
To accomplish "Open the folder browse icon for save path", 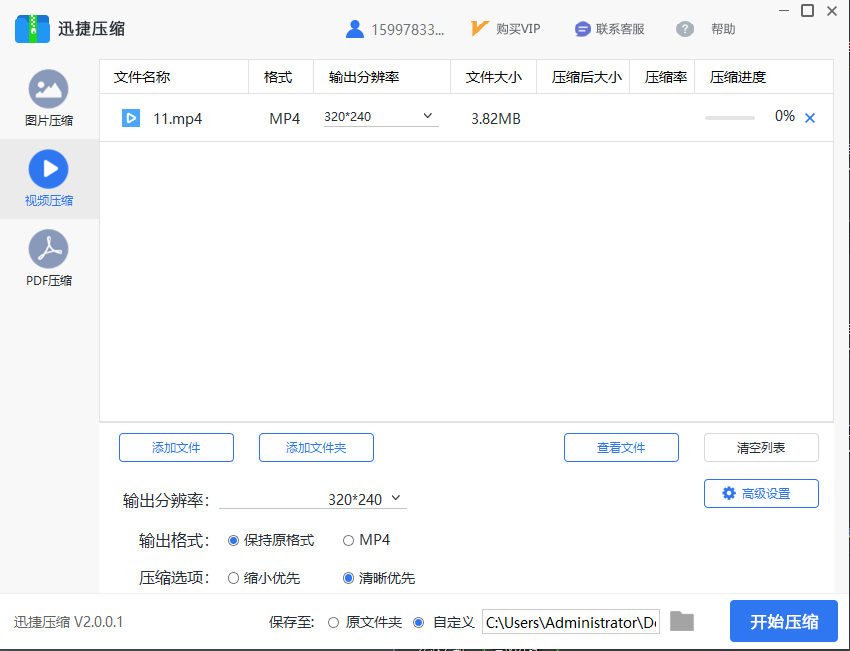I will click(x=682, y=621).
